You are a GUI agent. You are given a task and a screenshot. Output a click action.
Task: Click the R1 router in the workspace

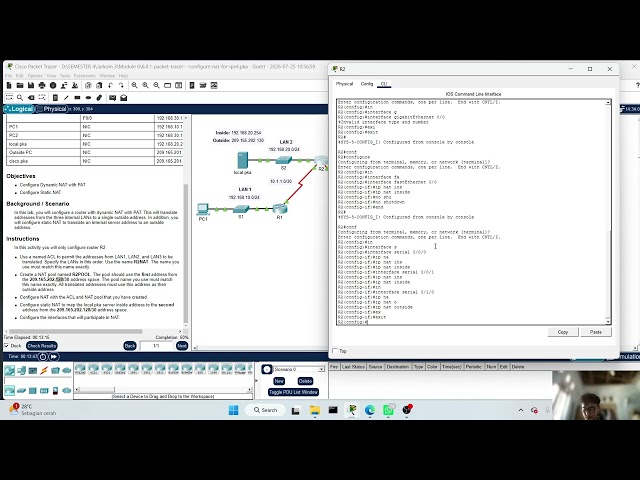point(280,209)
